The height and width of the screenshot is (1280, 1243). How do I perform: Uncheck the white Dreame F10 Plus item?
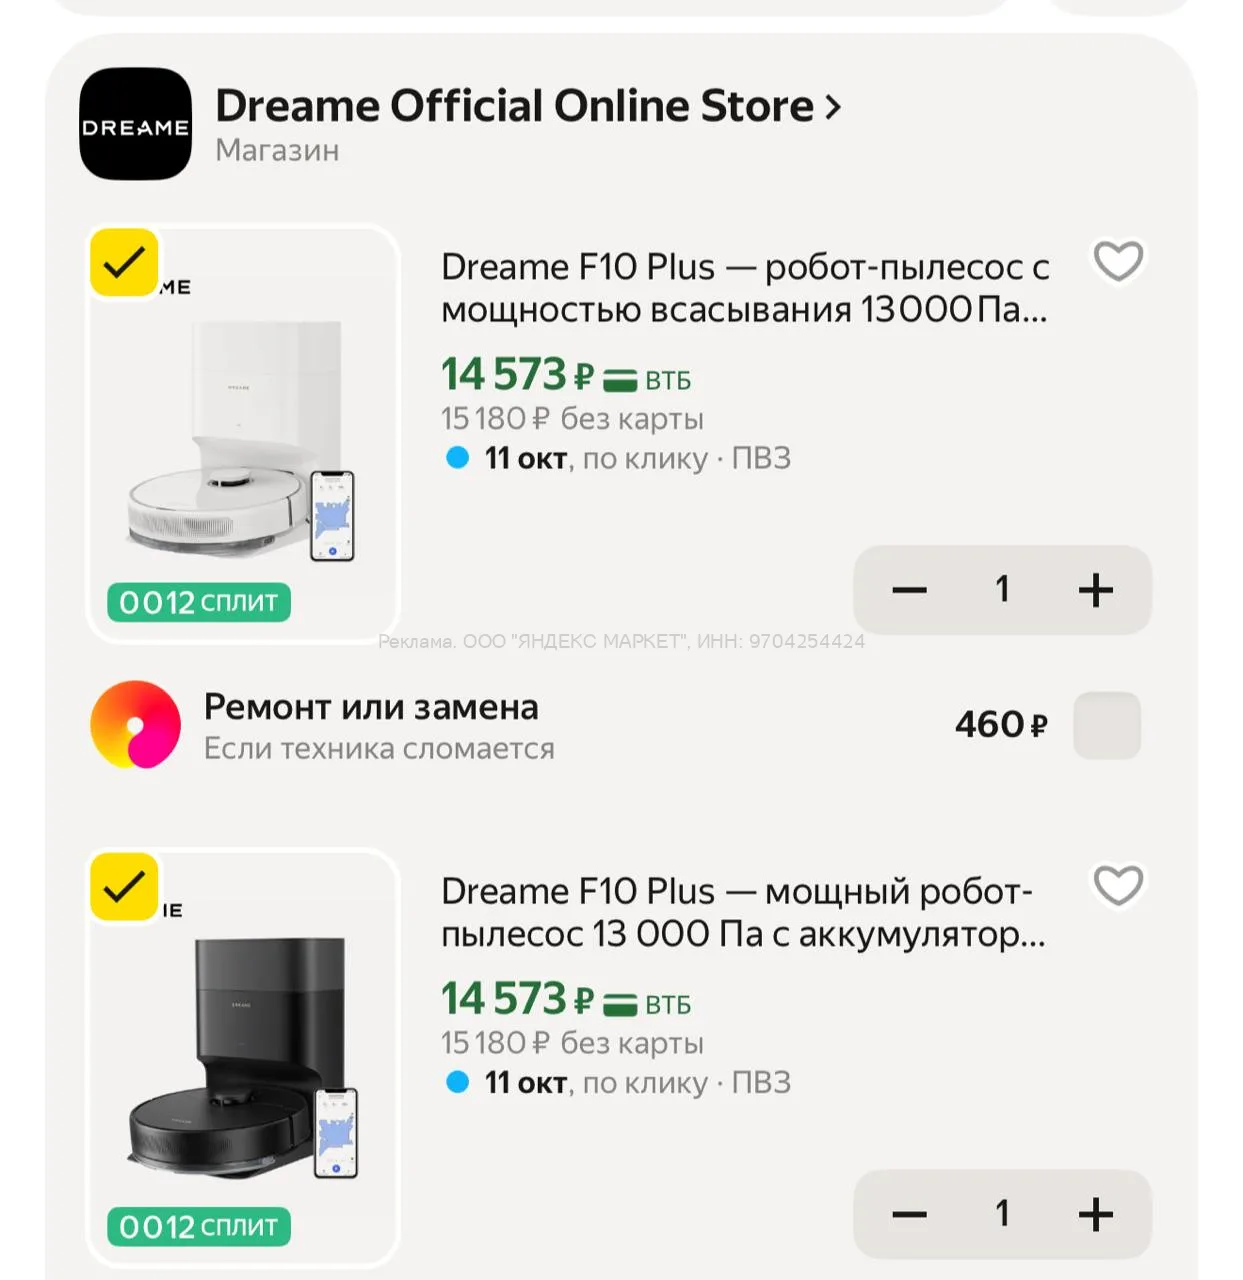point(124,263)
